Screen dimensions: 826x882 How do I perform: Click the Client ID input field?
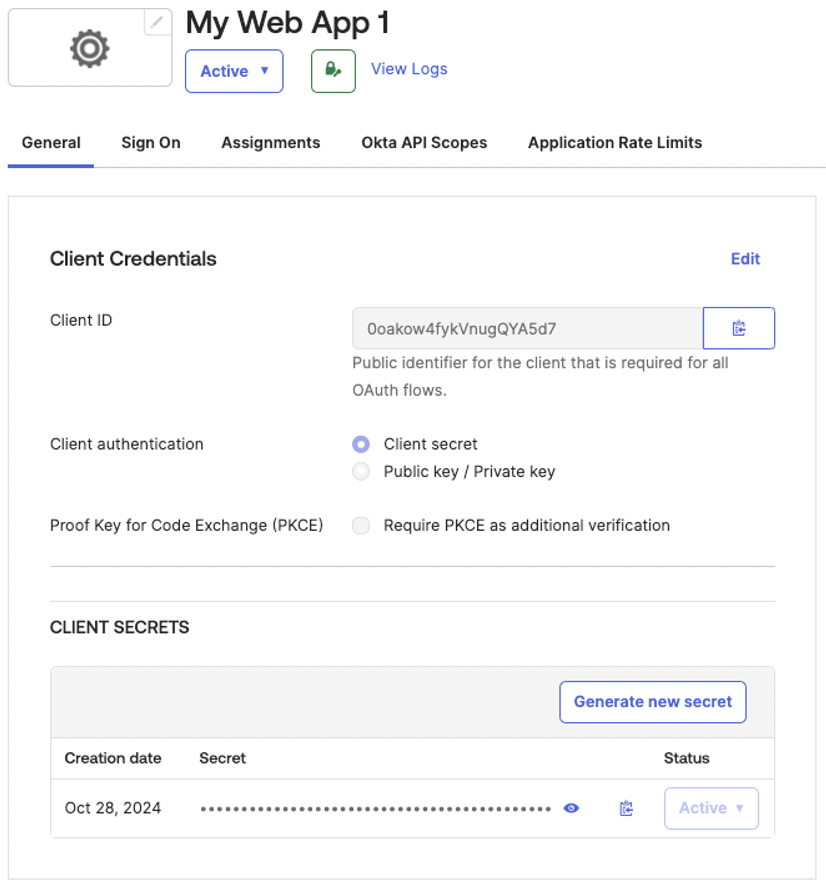click(x=528, y=328)
